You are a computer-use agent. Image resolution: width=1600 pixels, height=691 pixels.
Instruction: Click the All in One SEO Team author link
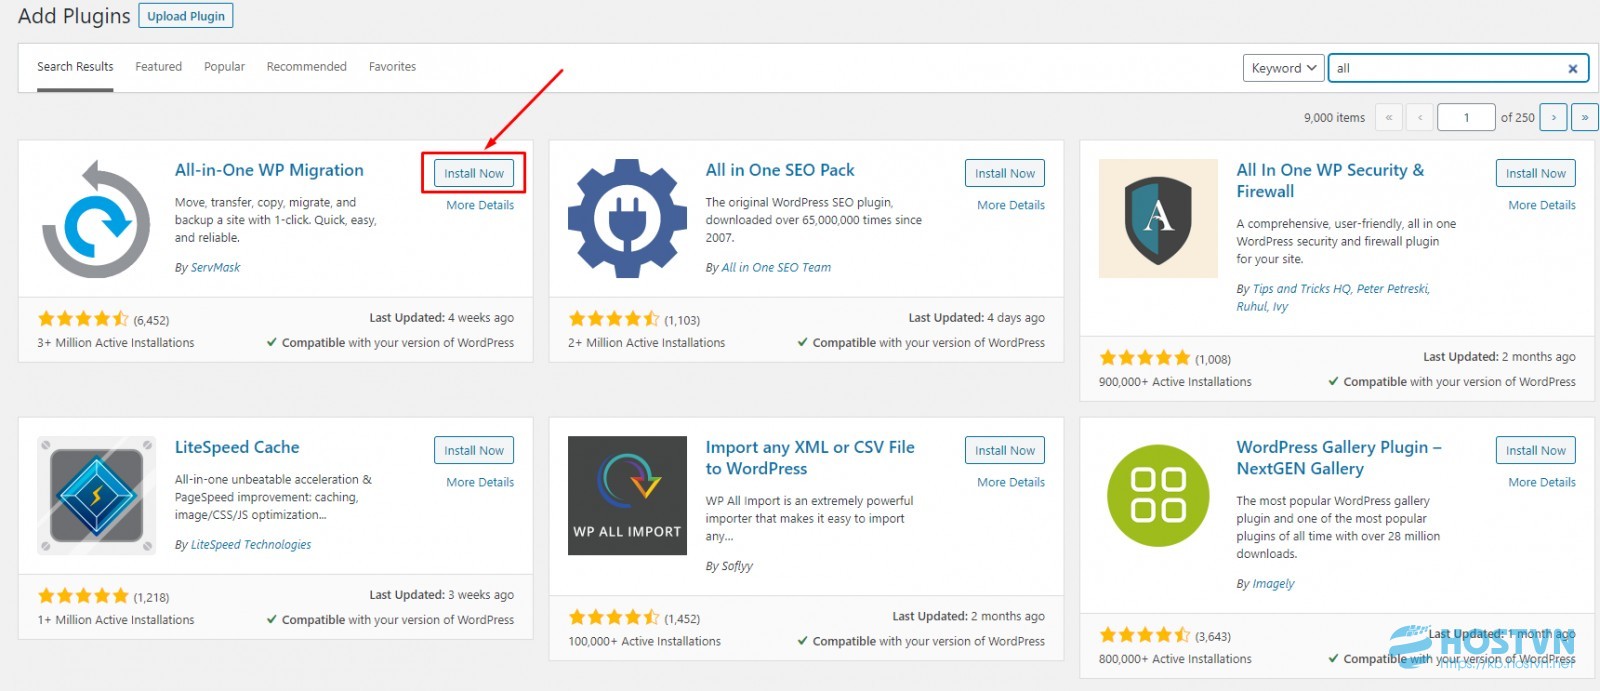pos(776,267)
